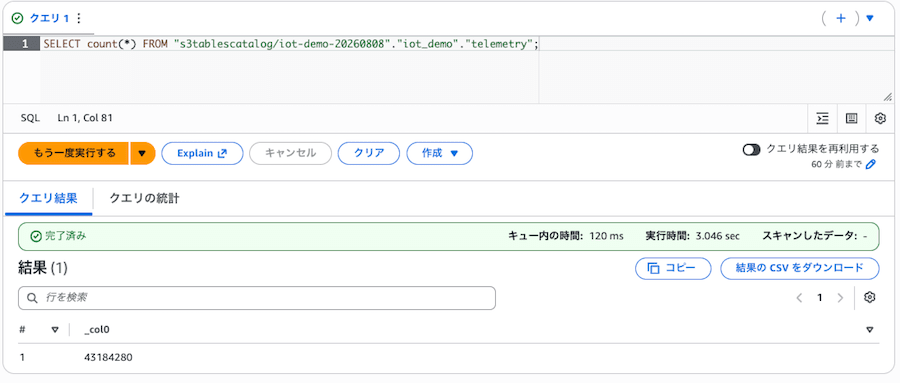Click もう一度実行する button
Screen dimensions: 900x383
[x=74, y=153]
